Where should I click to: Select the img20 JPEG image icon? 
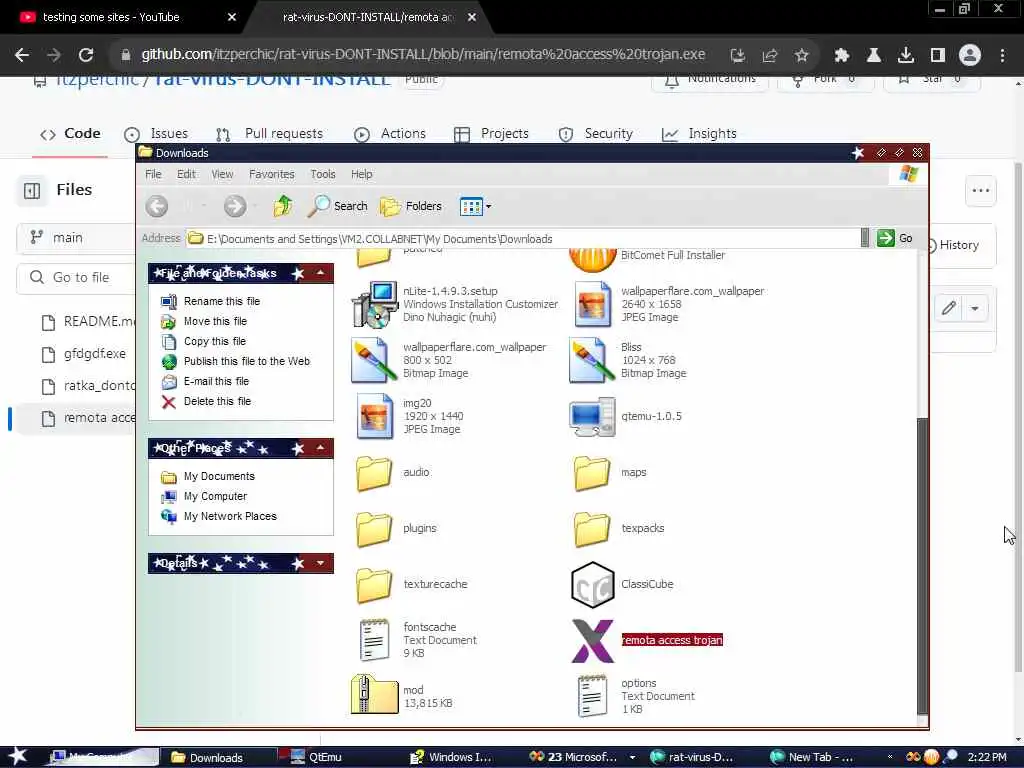pyautogui.click(x=375, y=416)
